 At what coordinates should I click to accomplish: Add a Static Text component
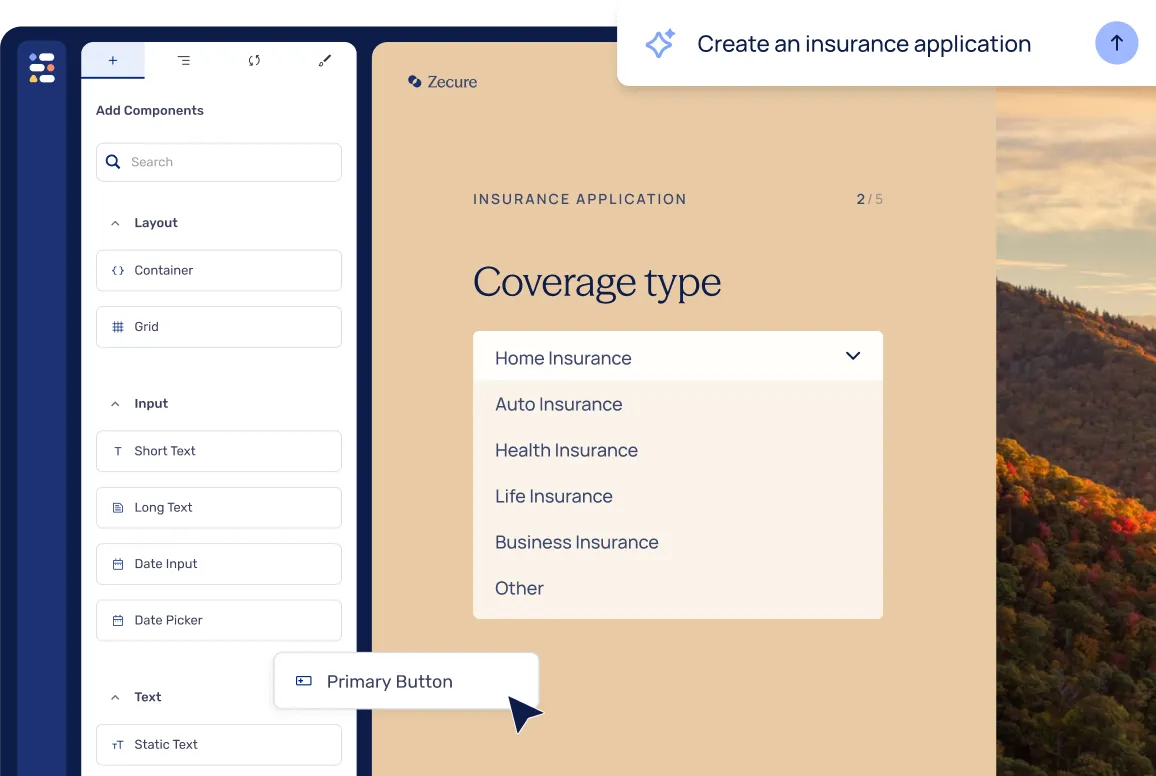tap(219, 745)
